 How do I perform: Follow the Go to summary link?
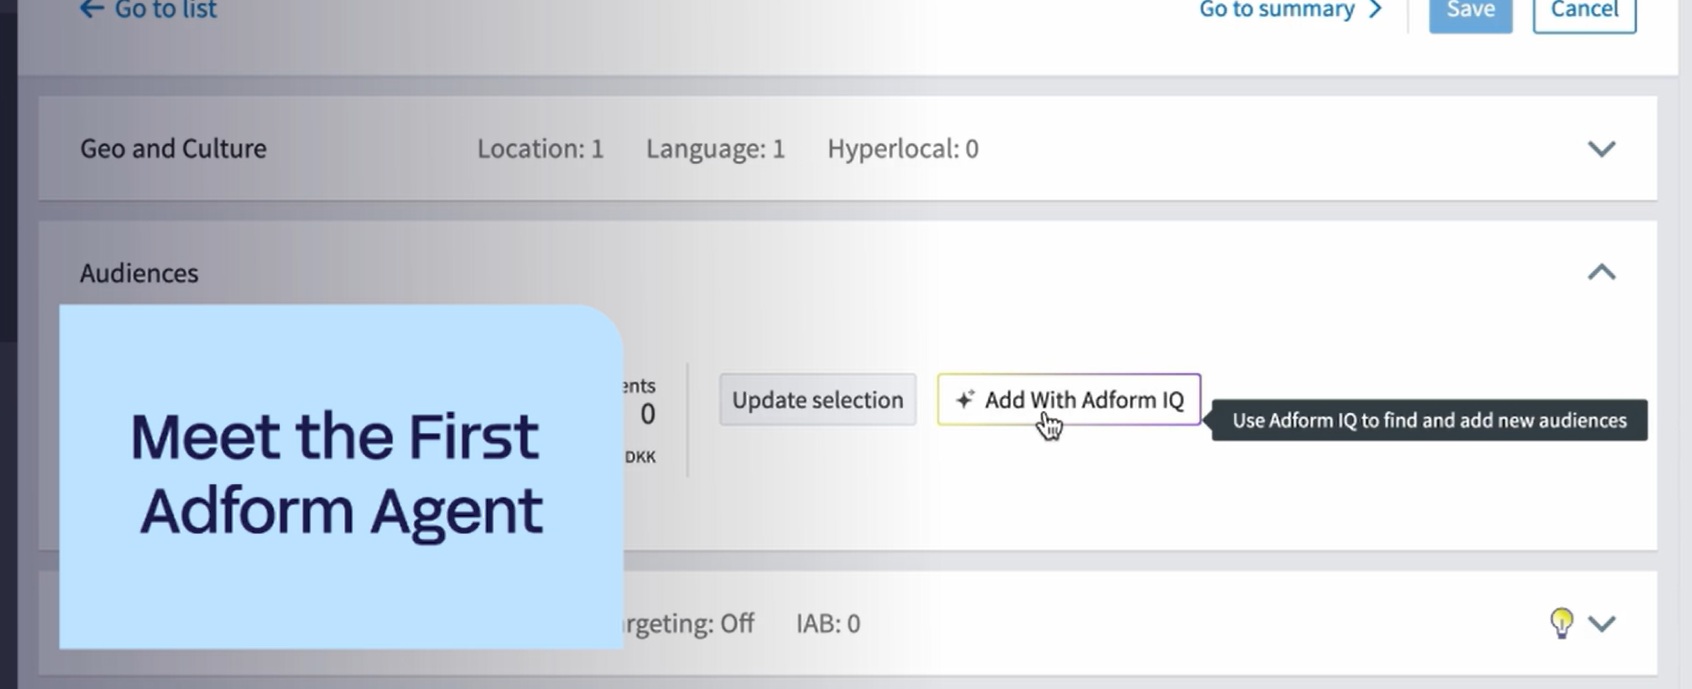(1277, 10)
